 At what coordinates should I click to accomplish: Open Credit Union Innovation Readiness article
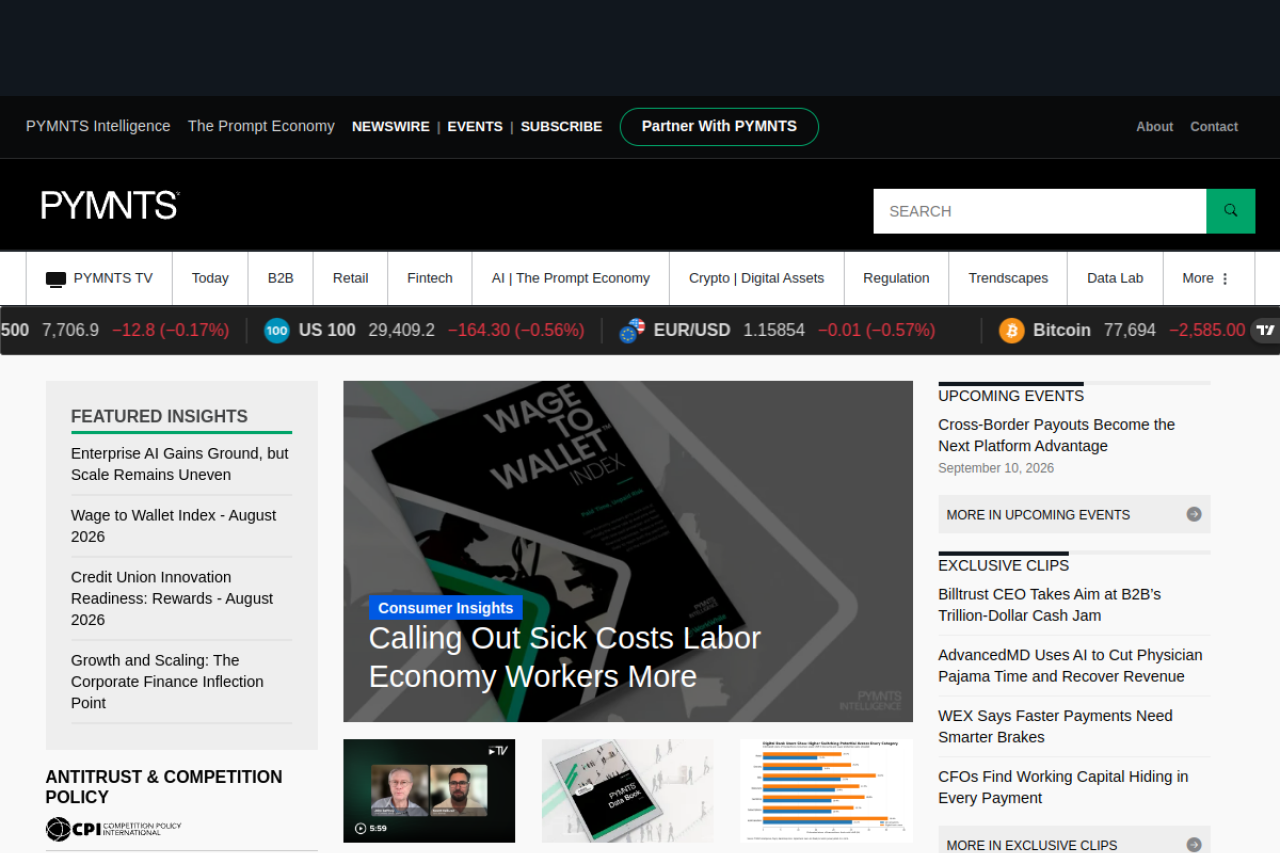pos(172,598)
